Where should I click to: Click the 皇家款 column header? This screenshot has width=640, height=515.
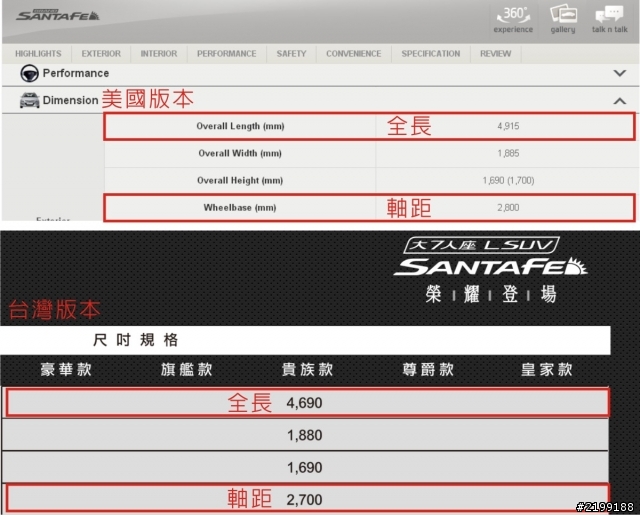tap(547, 370)
